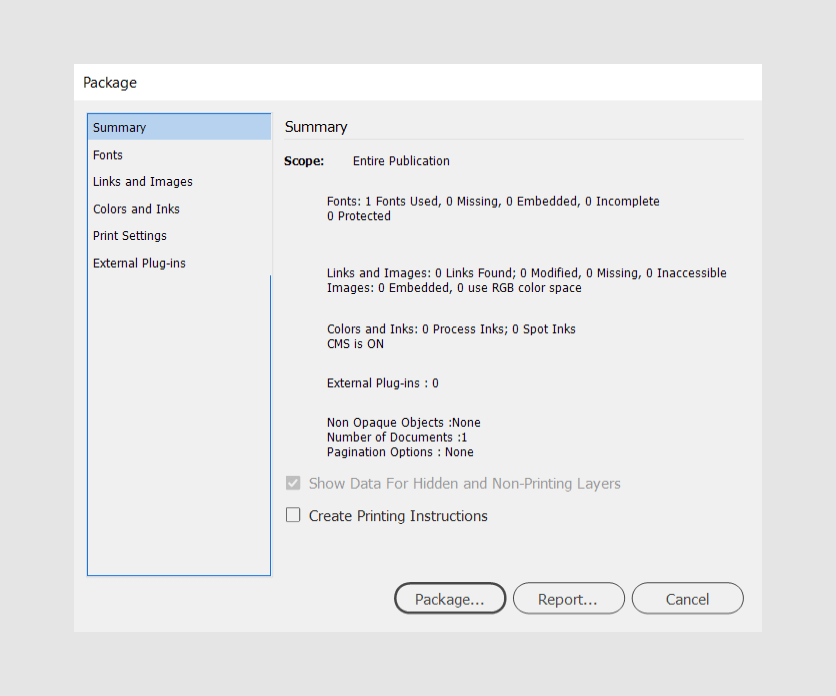Uncheck the Create Printing Instructions box

pos(293,514)
